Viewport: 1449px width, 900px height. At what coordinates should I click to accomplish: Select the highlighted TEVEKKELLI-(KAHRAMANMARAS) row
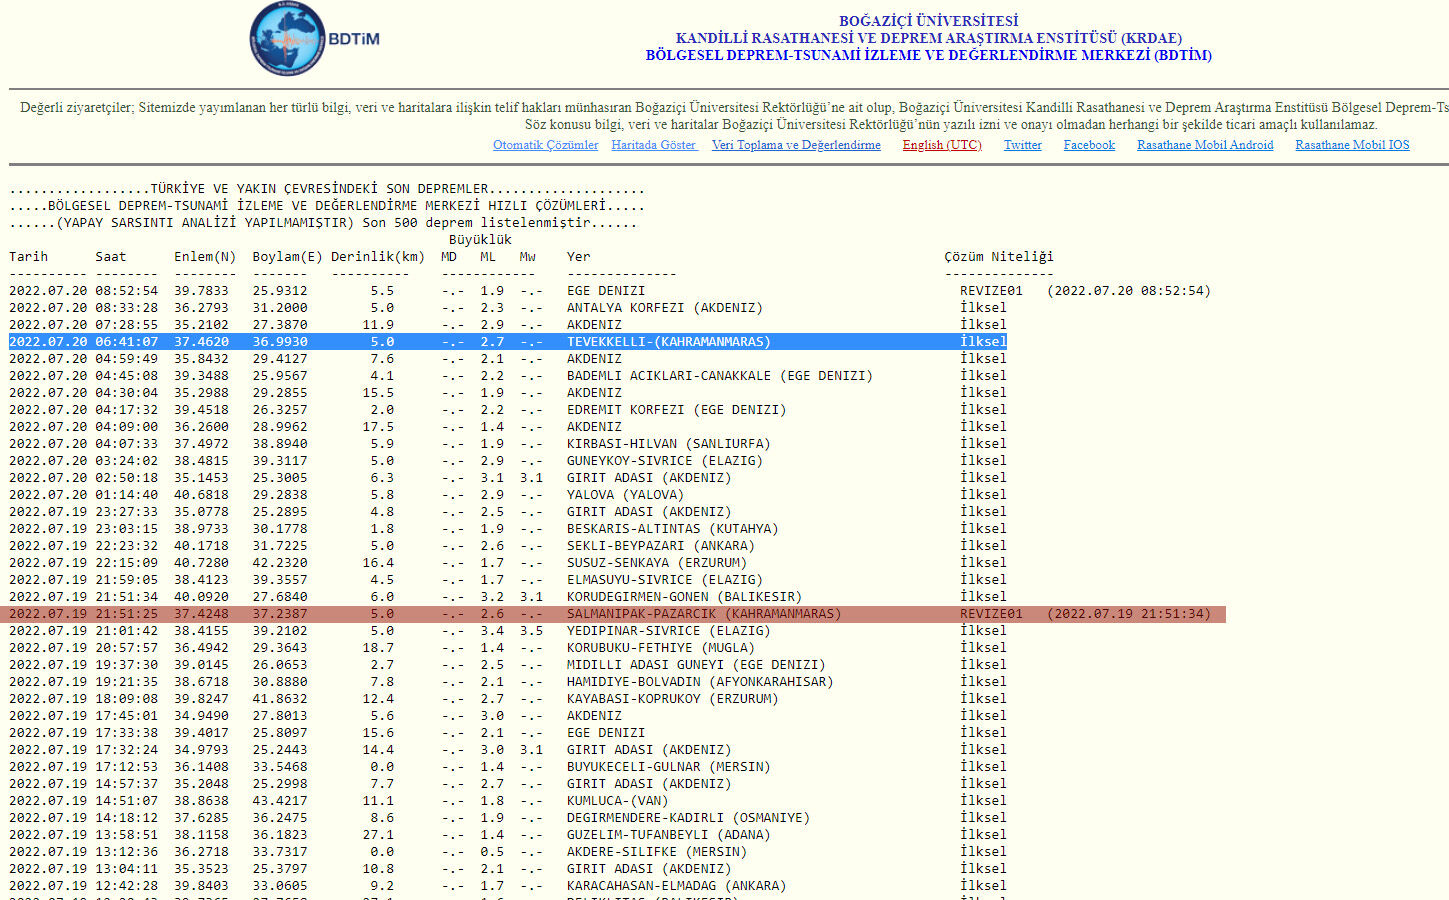point(508,342)
